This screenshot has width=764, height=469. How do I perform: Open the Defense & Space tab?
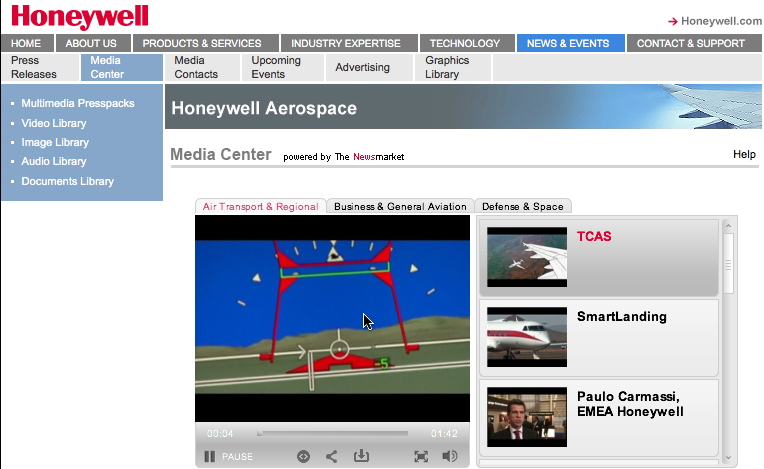click(523, 207)
